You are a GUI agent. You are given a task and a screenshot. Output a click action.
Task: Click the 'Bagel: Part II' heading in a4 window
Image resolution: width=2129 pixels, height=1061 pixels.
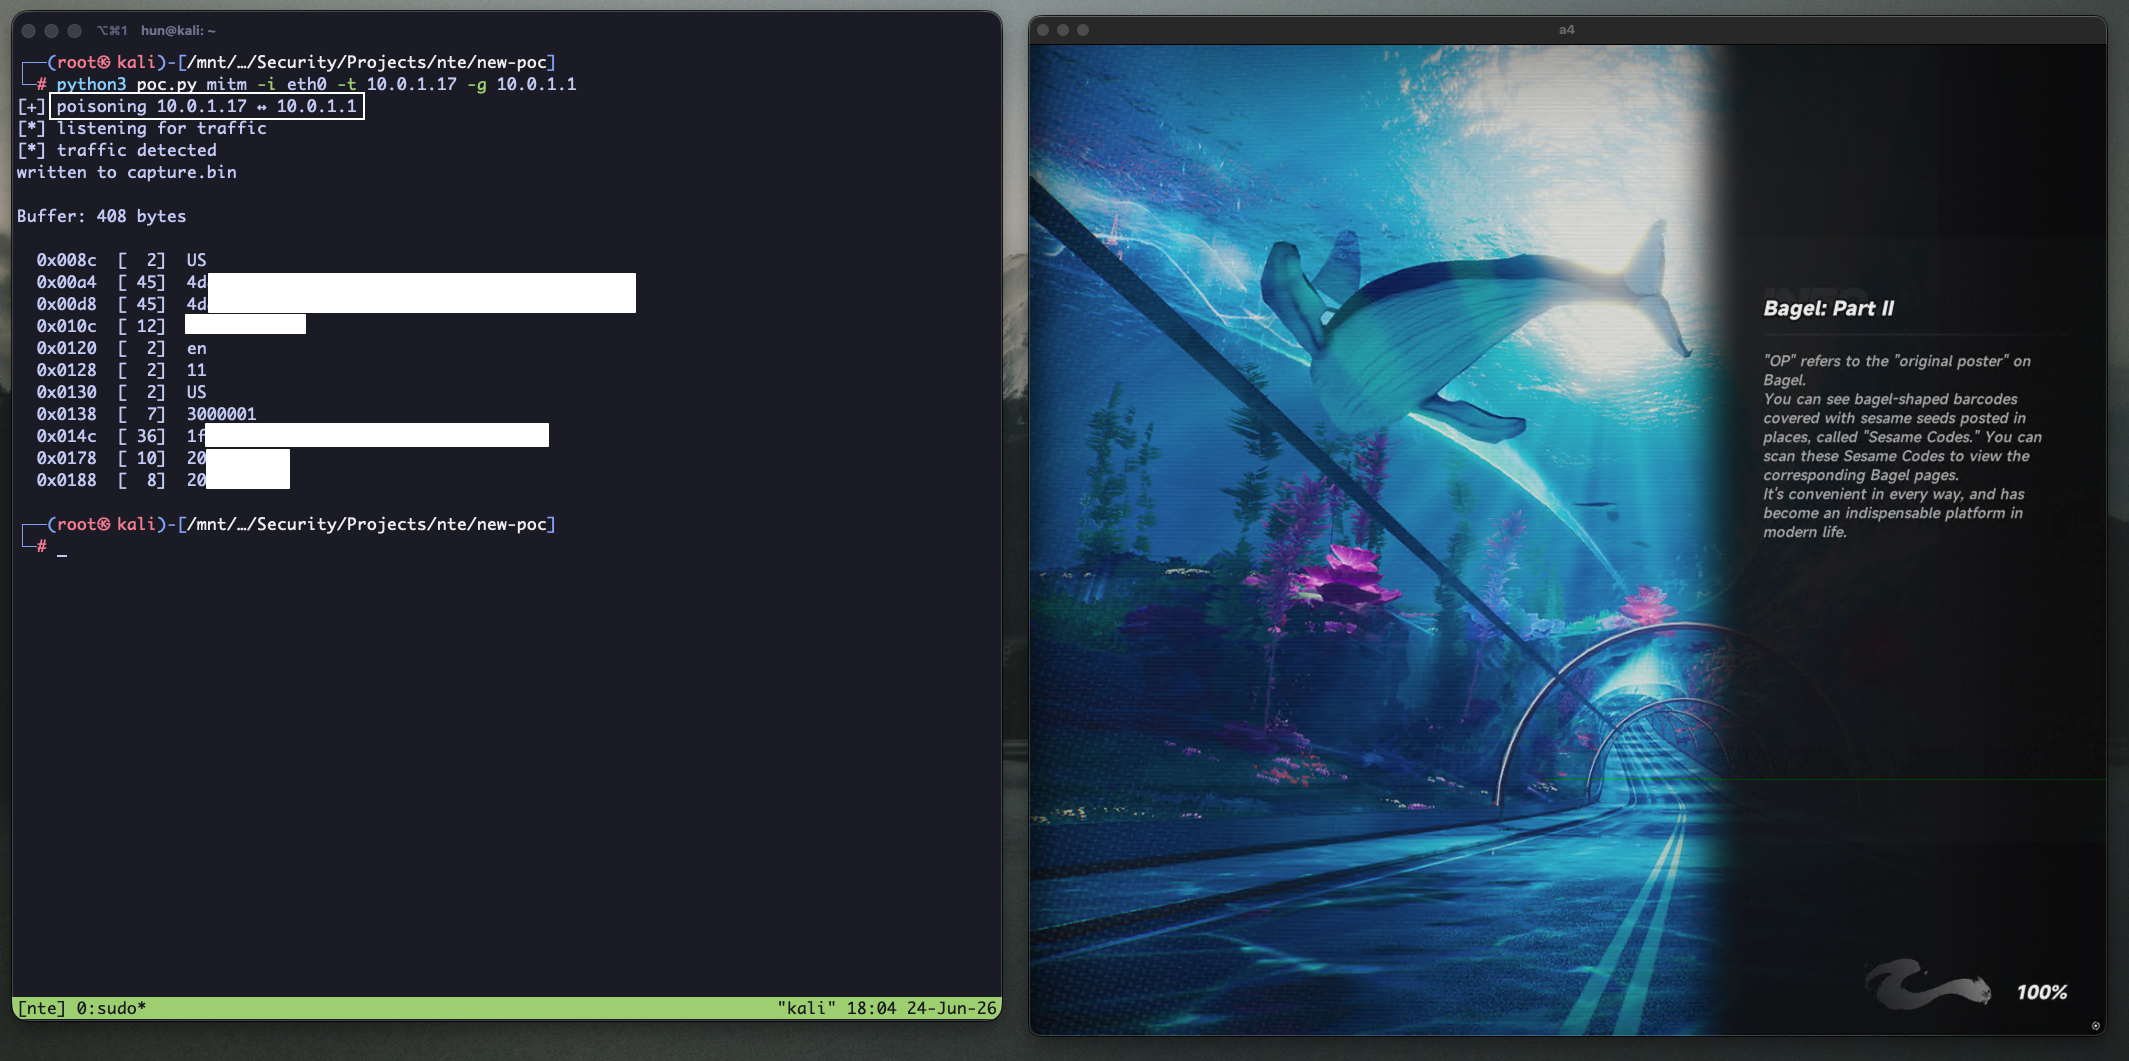click(1828, 308)
